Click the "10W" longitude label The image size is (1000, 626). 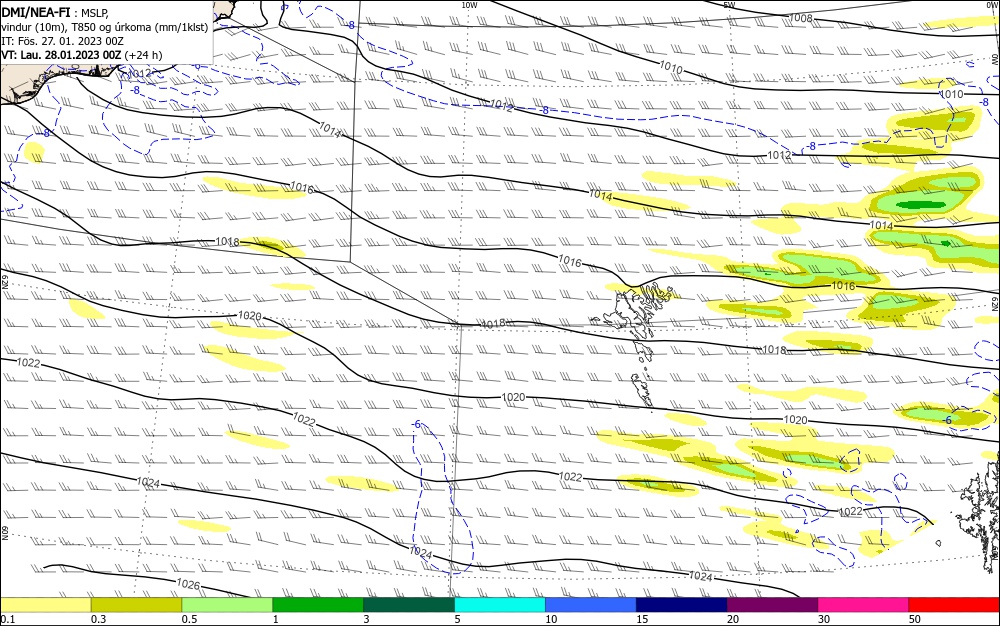tap(469, 5)
